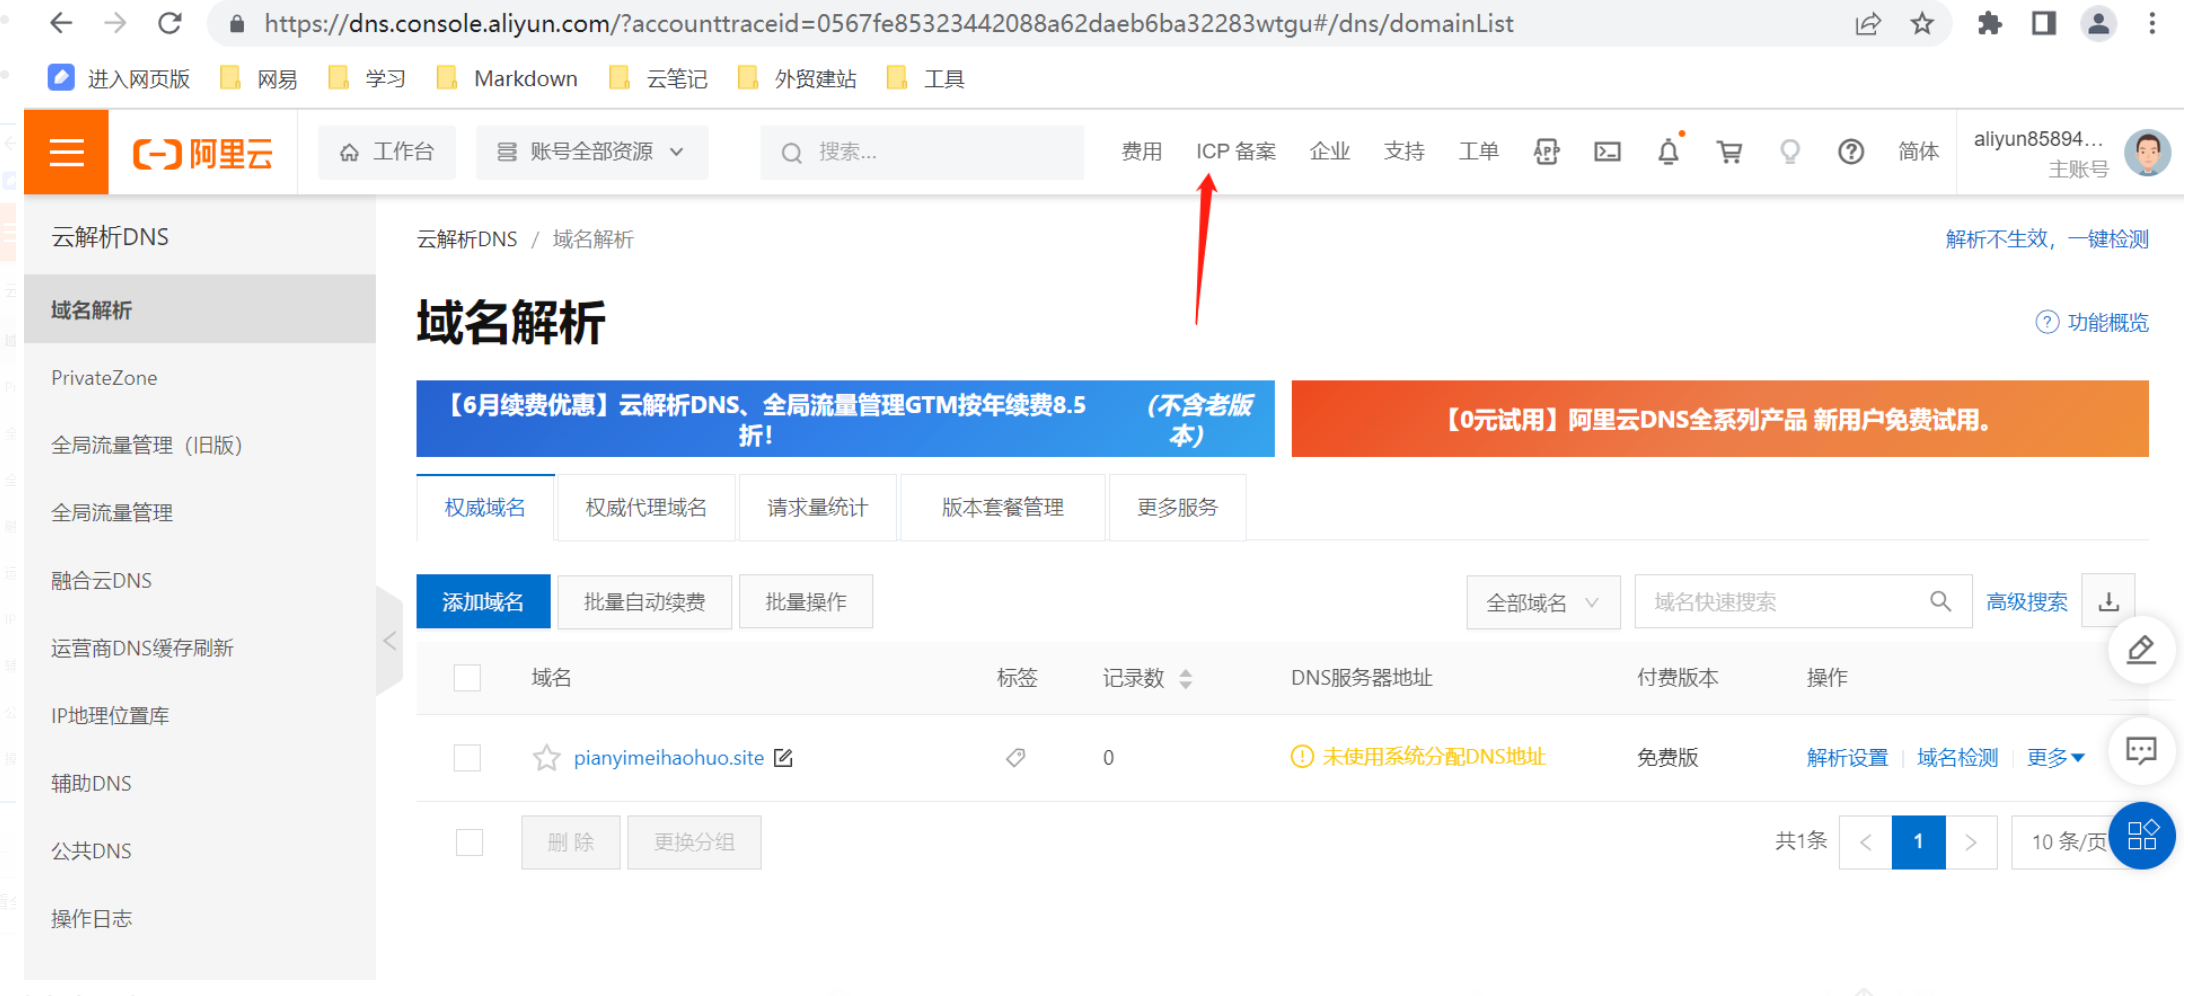The height and width of the screenshot is (996, 2188).
Task: Open the notification bell icon
Action: click(x=1668, y=152)
